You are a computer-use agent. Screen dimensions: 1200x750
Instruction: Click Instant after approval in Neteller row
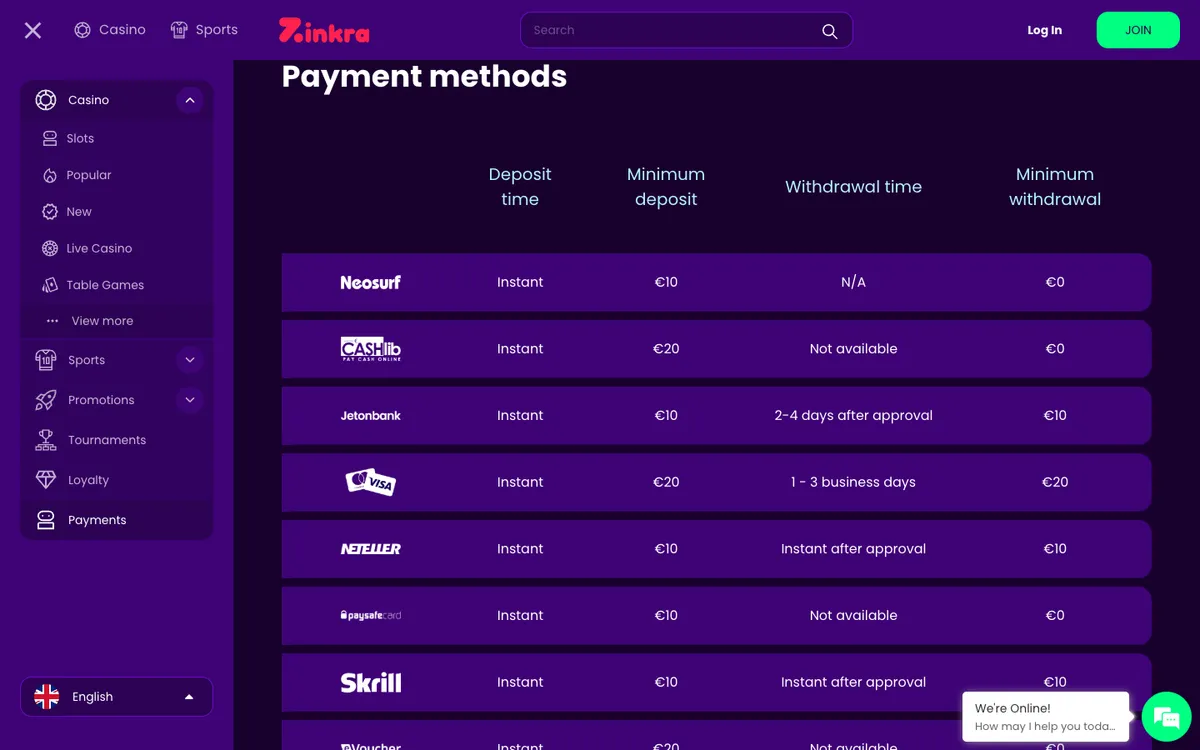click(x=854, y=549)
